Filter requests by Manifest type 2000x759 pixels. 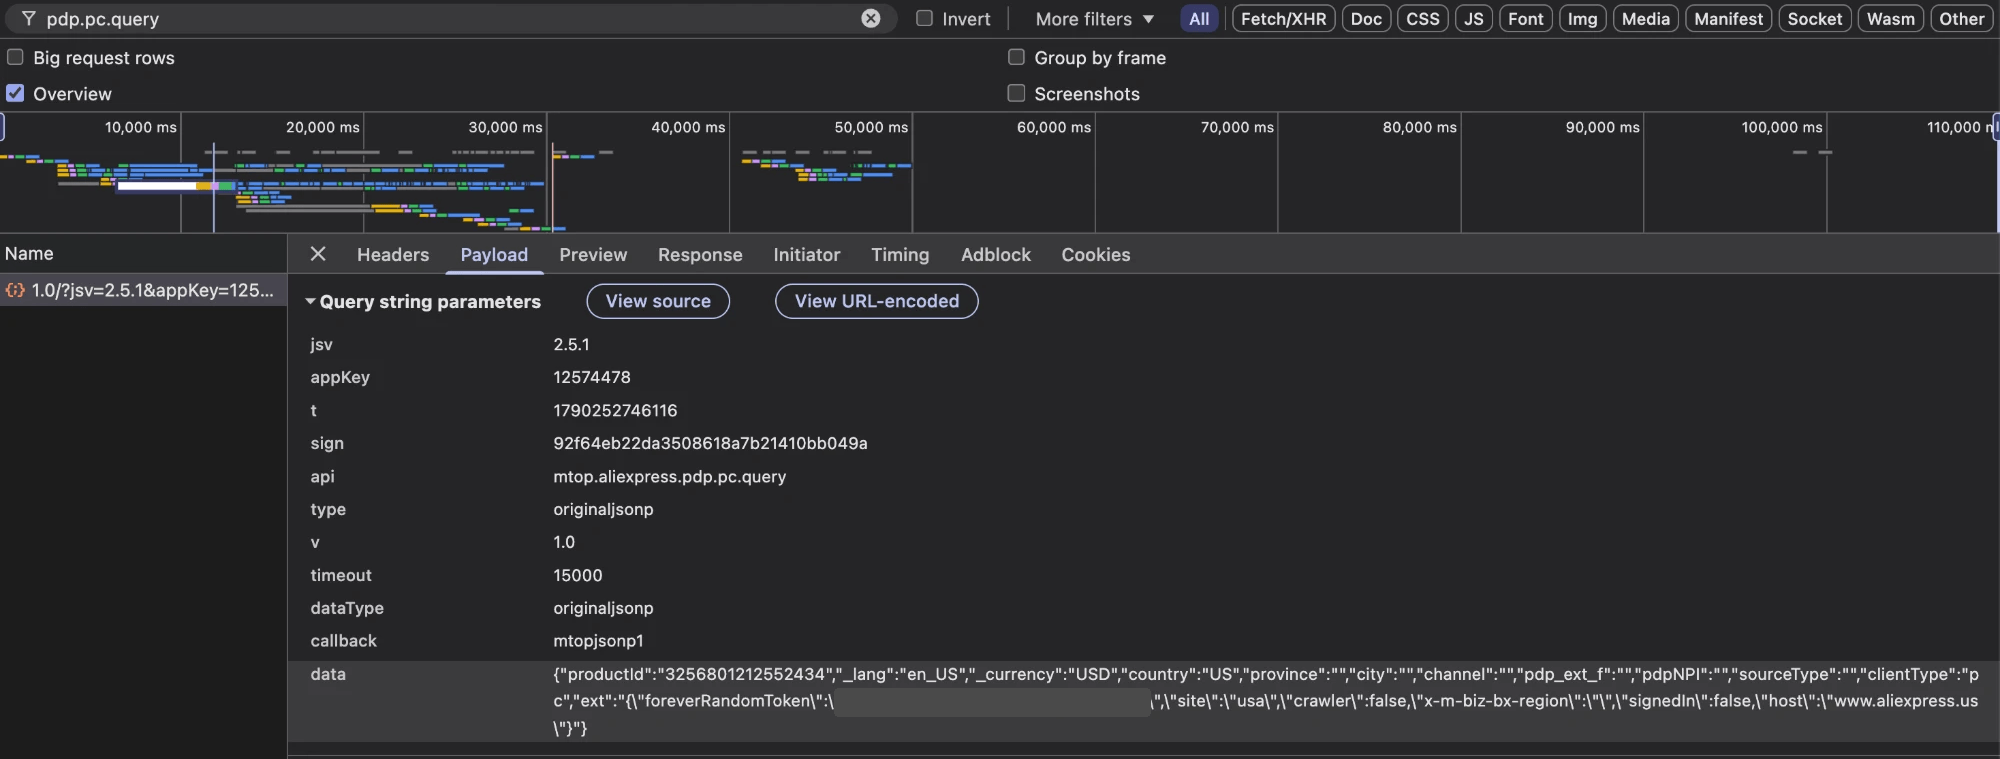1729,19
